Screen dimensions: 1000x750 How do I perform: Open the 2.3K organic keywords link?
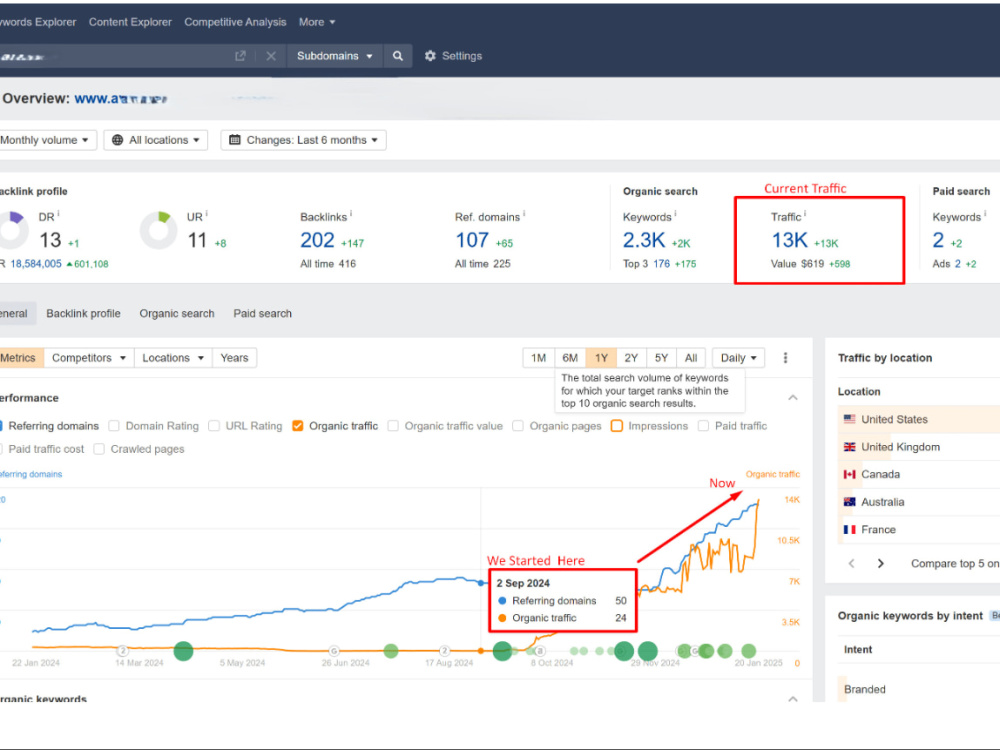(644, 240)
